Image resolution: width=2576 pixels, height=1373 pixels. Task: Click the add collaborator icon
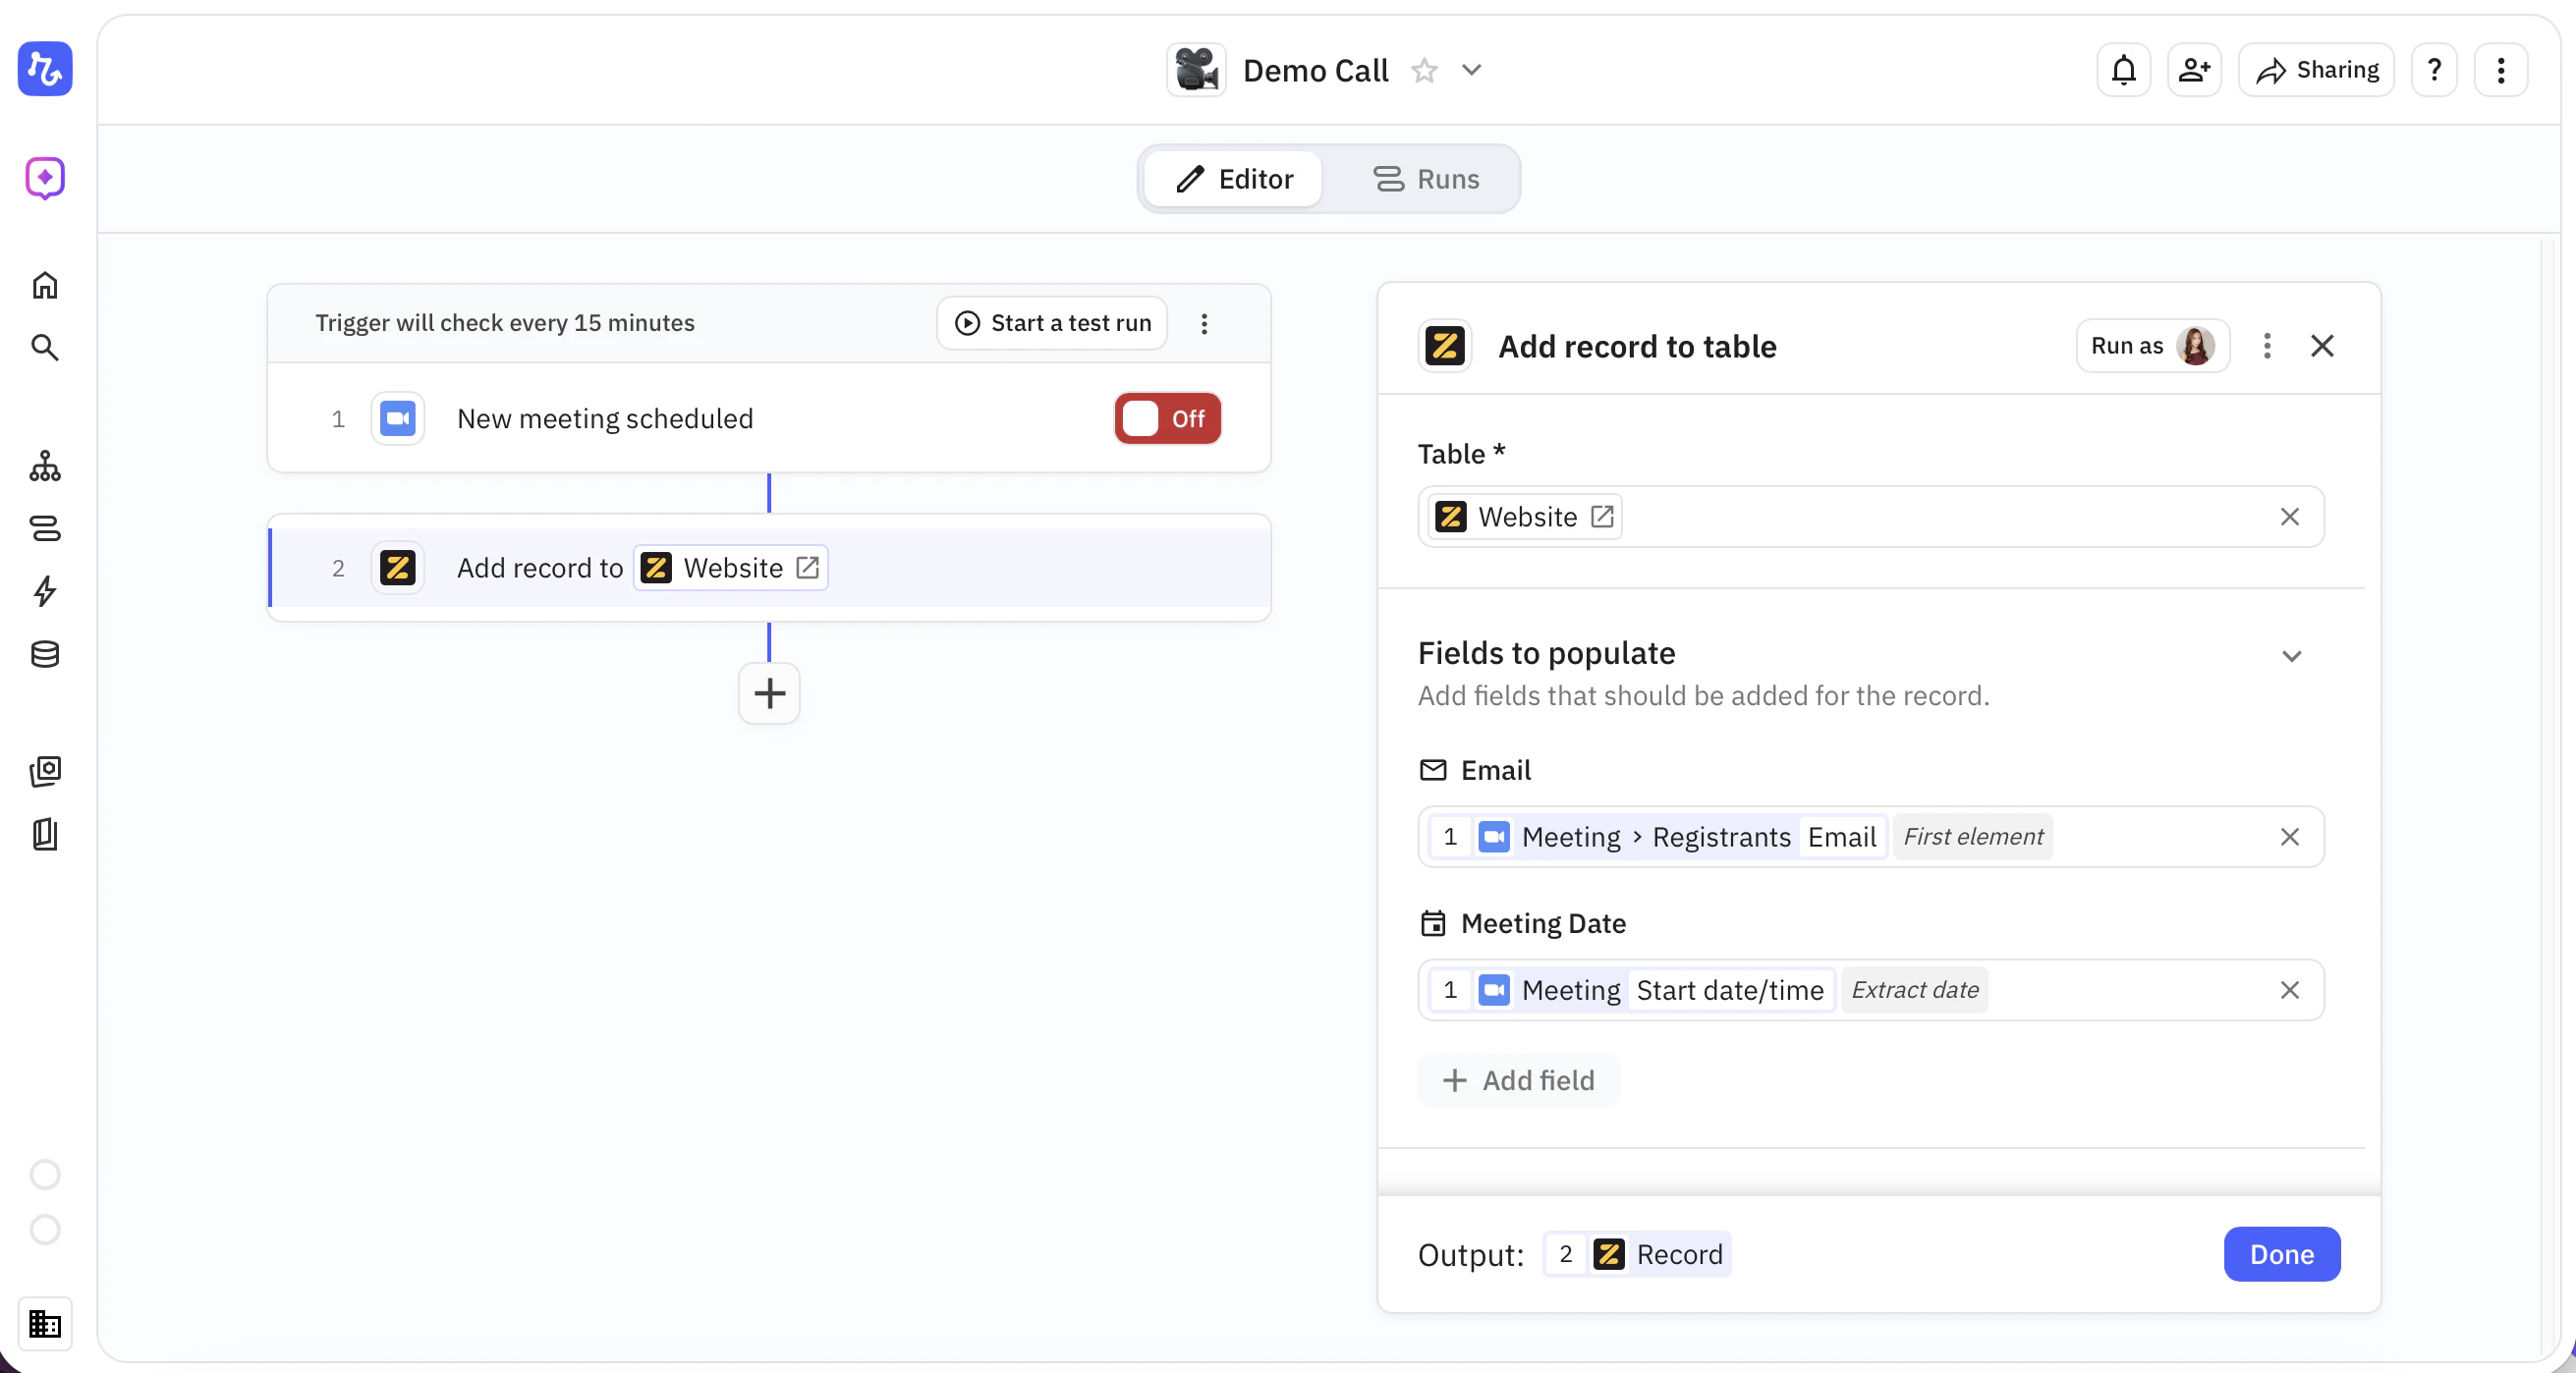[2194, 70]
